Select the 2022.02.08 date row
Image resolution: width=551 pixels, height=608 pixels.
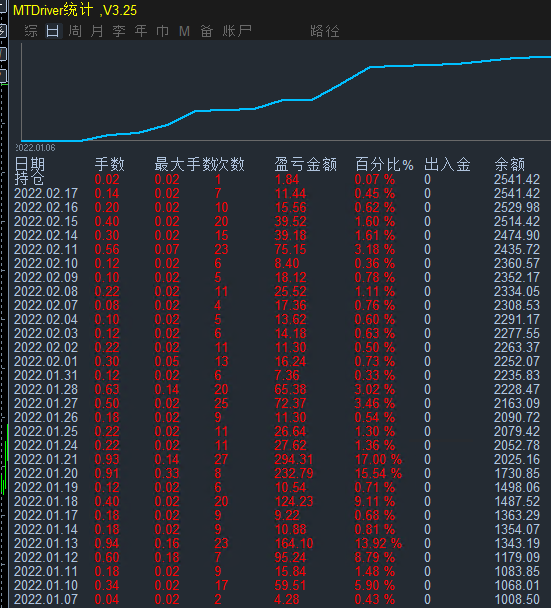point(46,291)
